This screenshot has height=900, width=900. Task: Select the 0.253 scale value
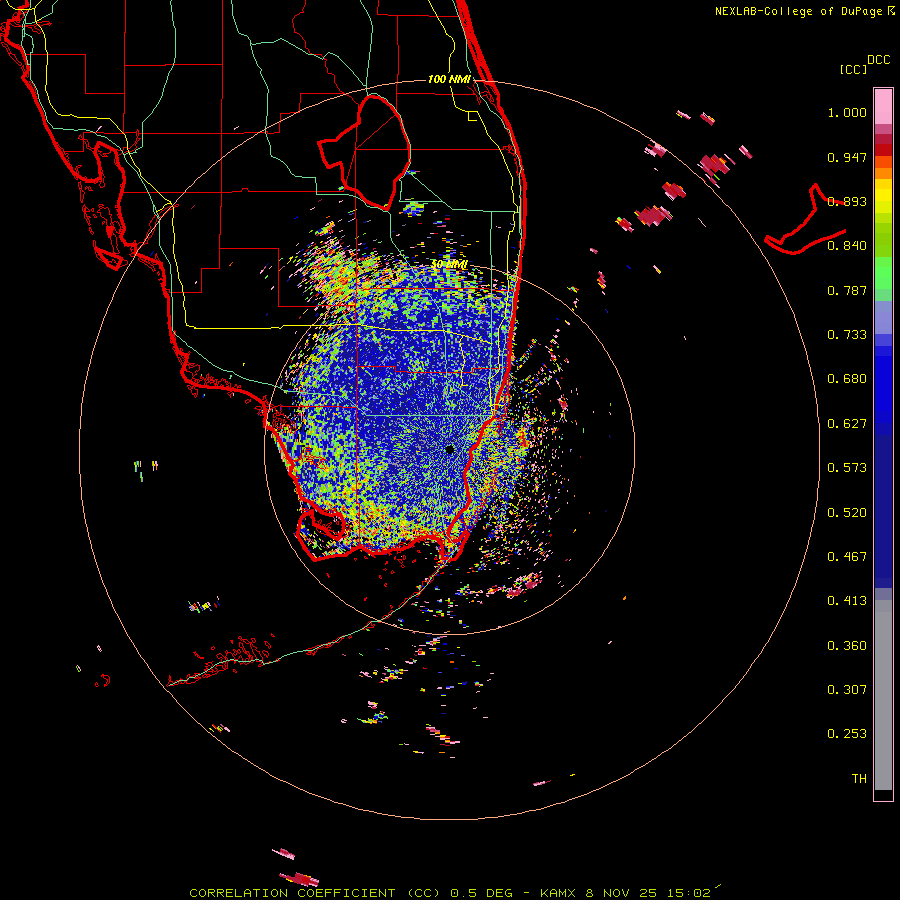(x=847, y=734)
